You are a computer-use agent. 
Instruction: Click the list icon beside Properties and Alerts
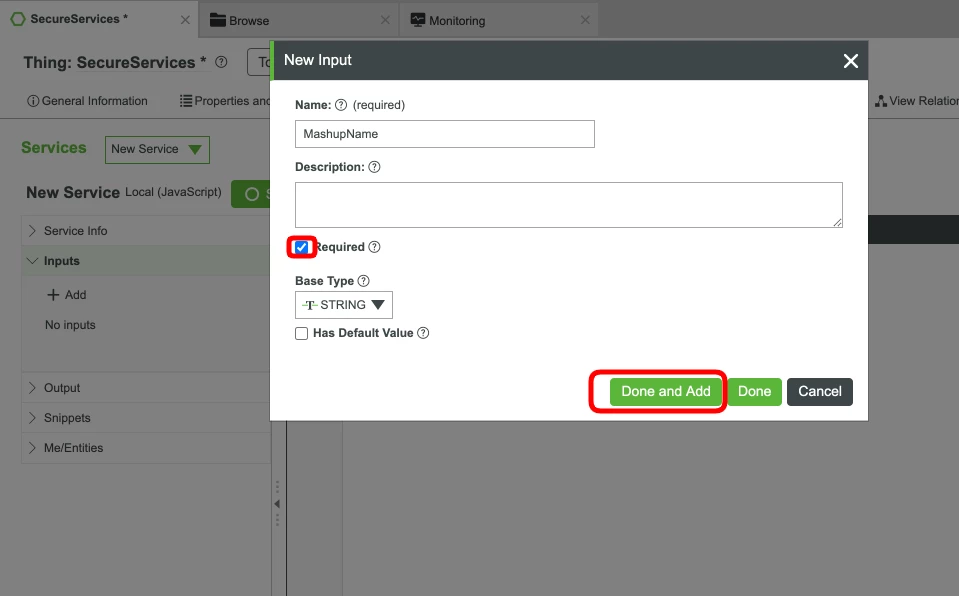(186, 101)
